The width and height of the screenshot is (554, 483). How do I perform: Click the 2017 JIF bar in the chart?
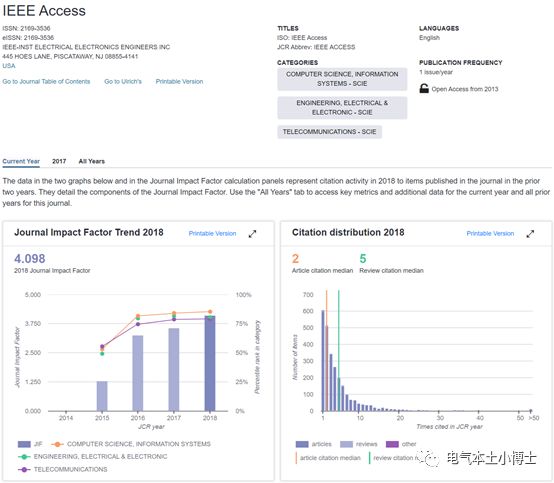pyautogui.click(x=174, y=370)
